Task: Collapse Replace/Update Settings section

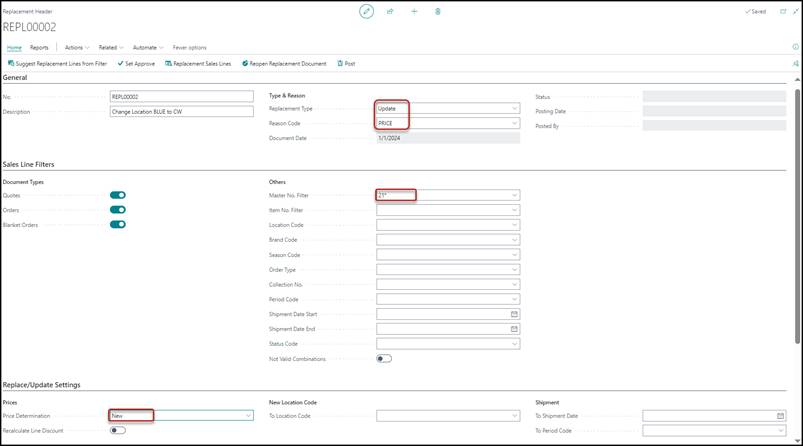Action: [x=41, y=385]
